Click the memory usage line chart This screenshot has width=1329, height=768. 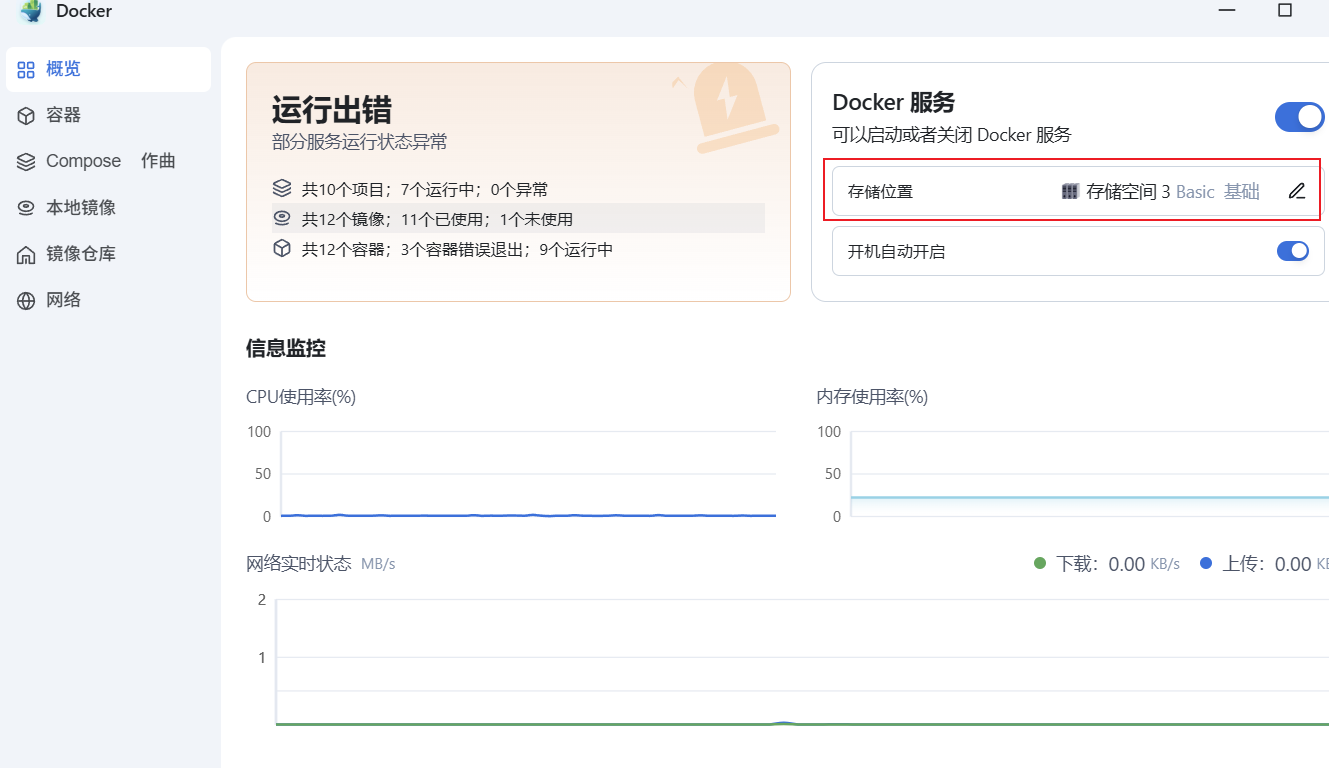[1072, 474]
